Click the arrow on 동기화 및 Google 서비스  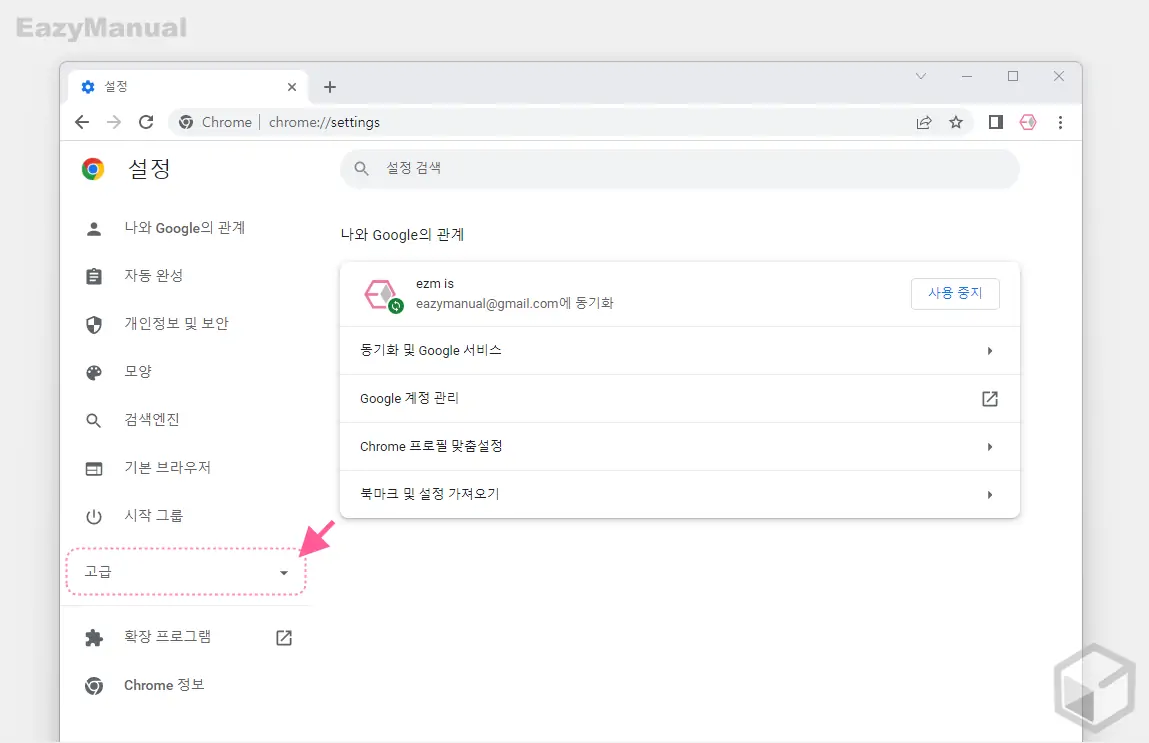click(990, 351)
